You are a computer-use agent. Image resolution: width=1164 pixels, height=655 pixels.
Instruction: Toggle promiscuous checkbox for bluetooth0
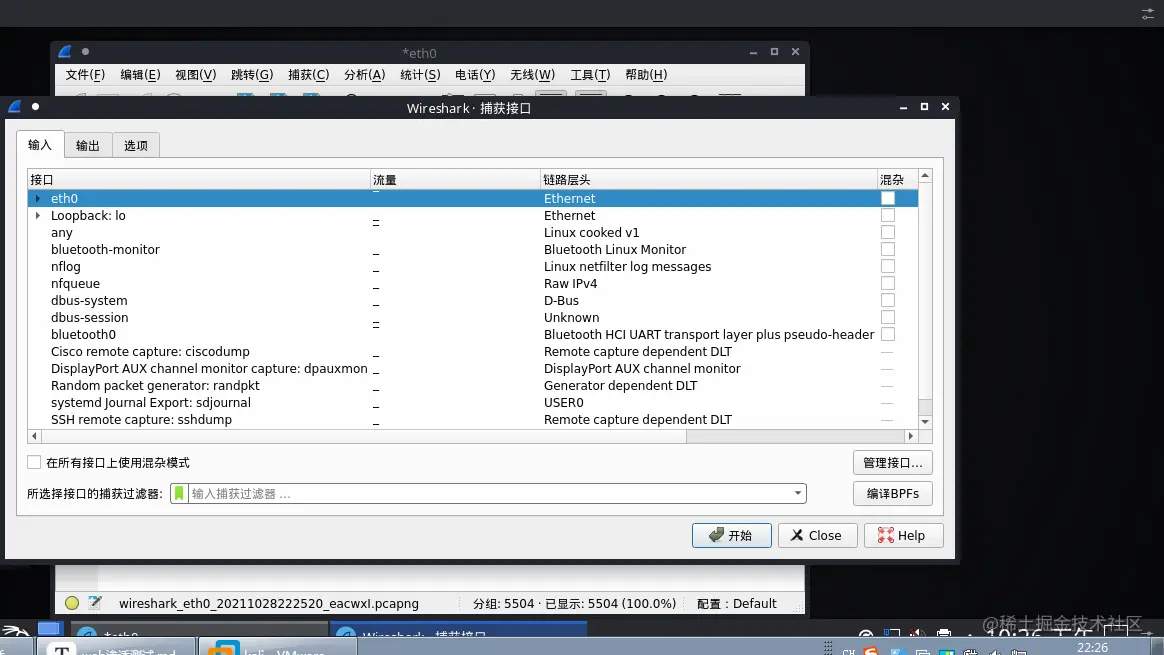[888, 335]
